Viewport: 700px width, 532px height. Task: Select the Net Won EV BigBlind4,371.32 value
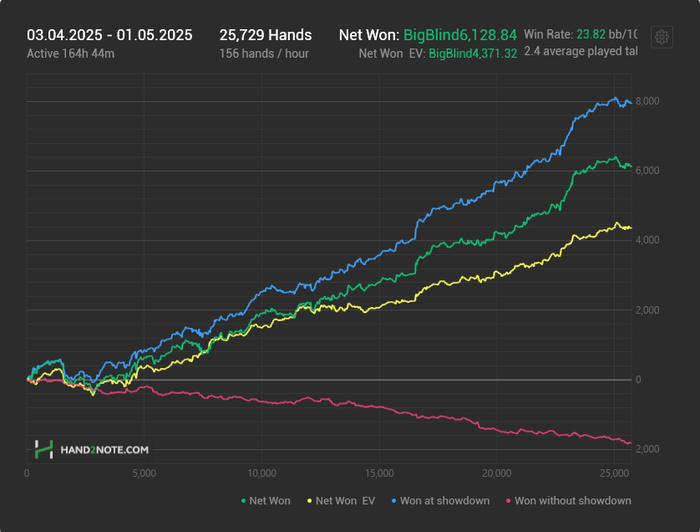(473, 54)
